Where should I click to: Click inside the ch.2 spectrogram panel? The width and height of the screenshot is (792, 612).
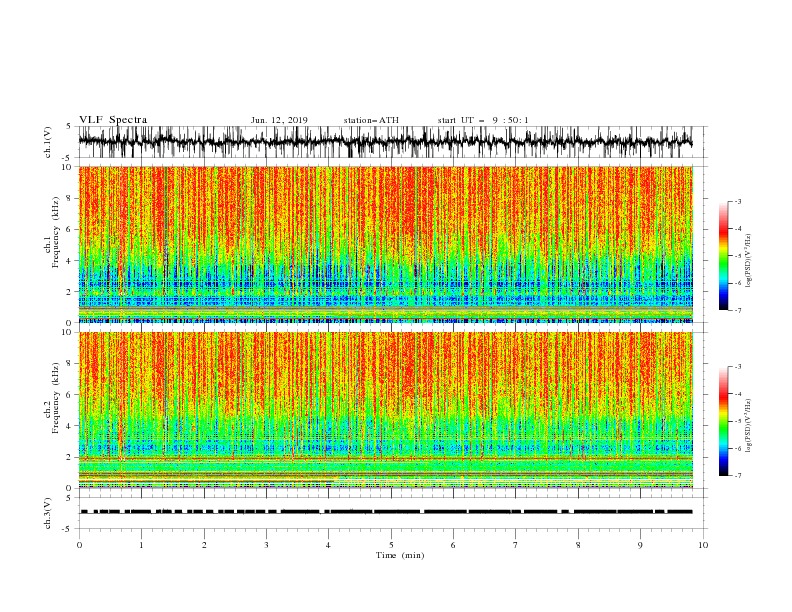385,410
